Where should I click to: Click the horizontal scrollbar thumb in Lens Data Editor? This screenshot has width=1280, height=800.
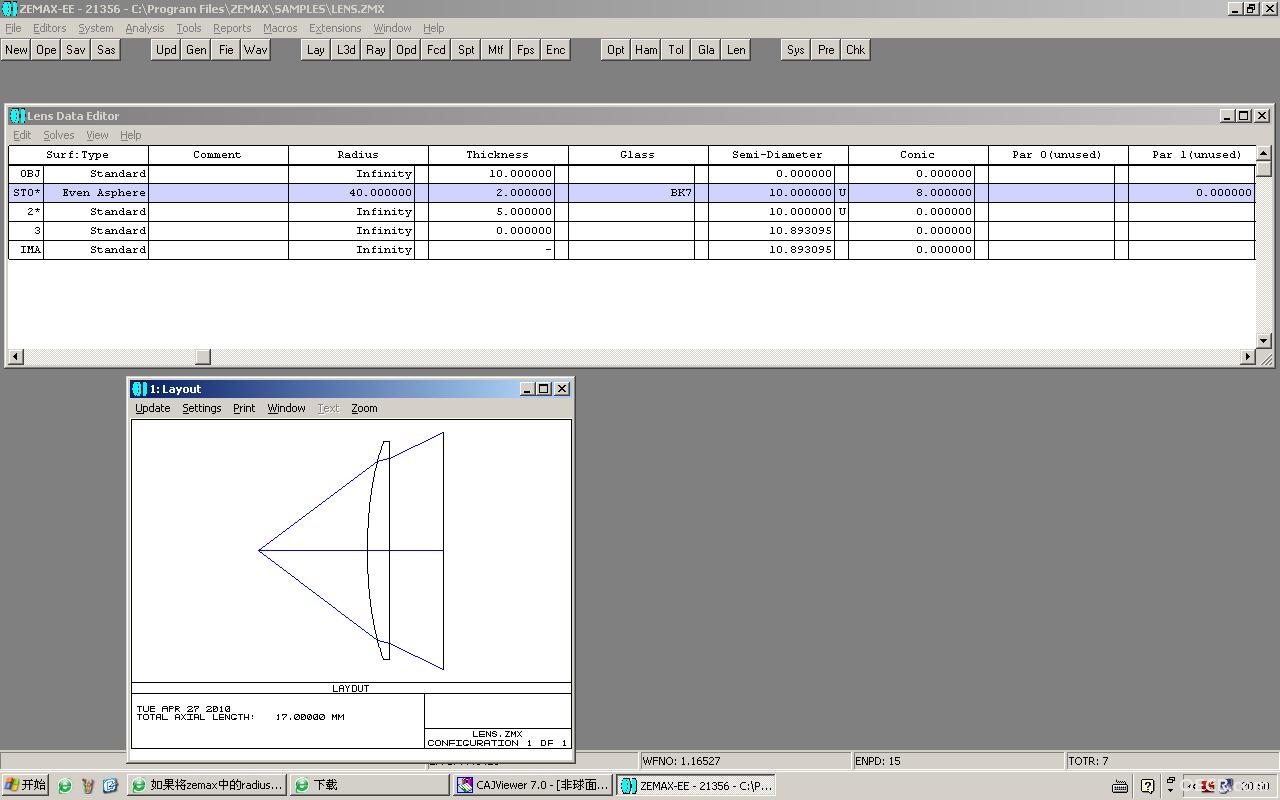pyautogui.click(x=203, y=357)
